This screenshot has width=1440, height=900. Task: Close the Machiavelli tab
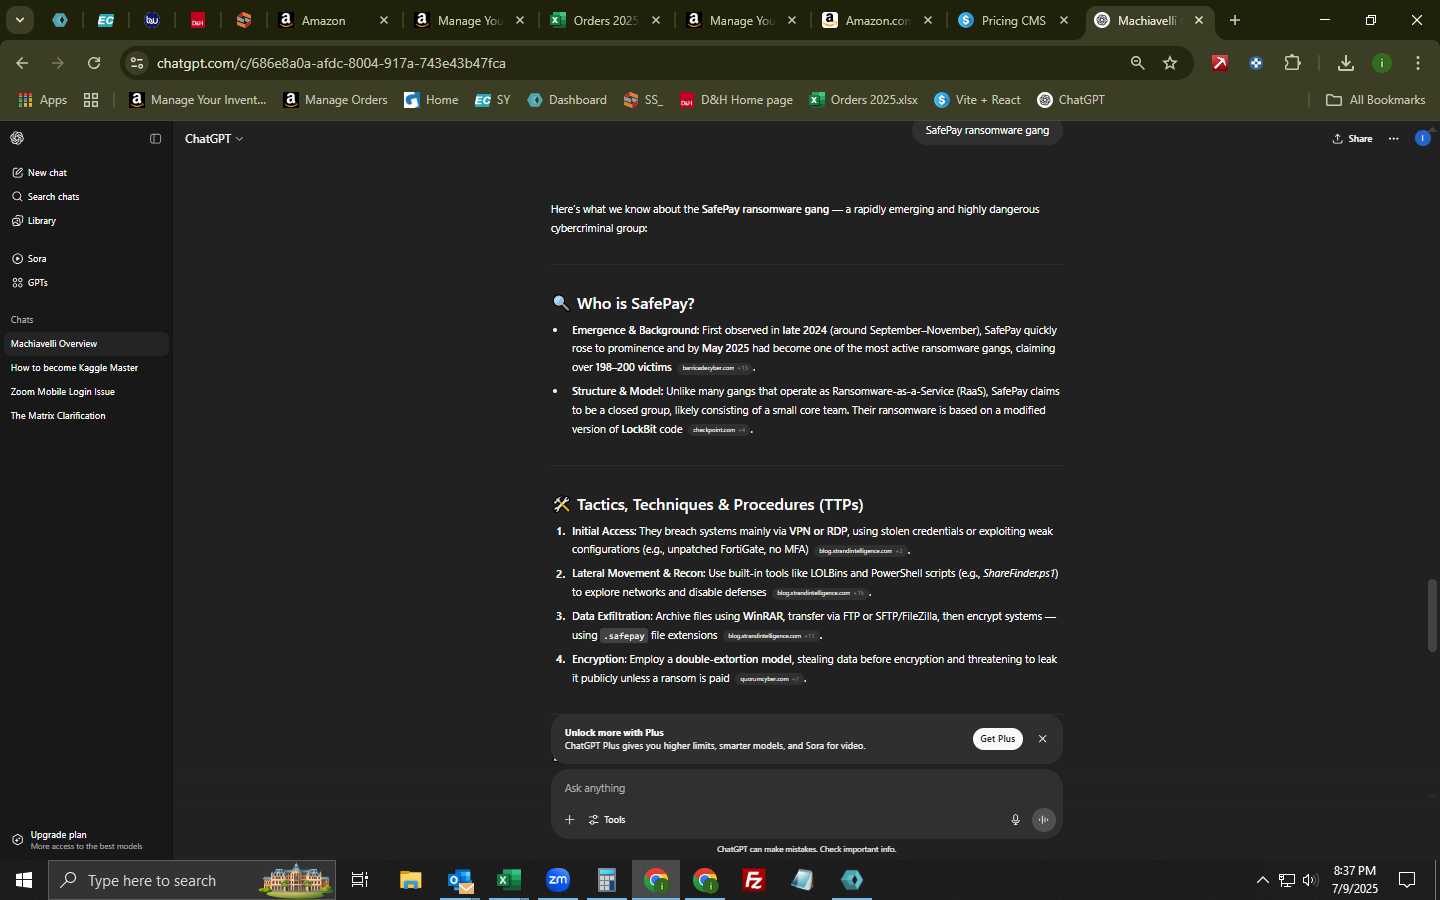pyautogui.click(x=1199, y=20)
